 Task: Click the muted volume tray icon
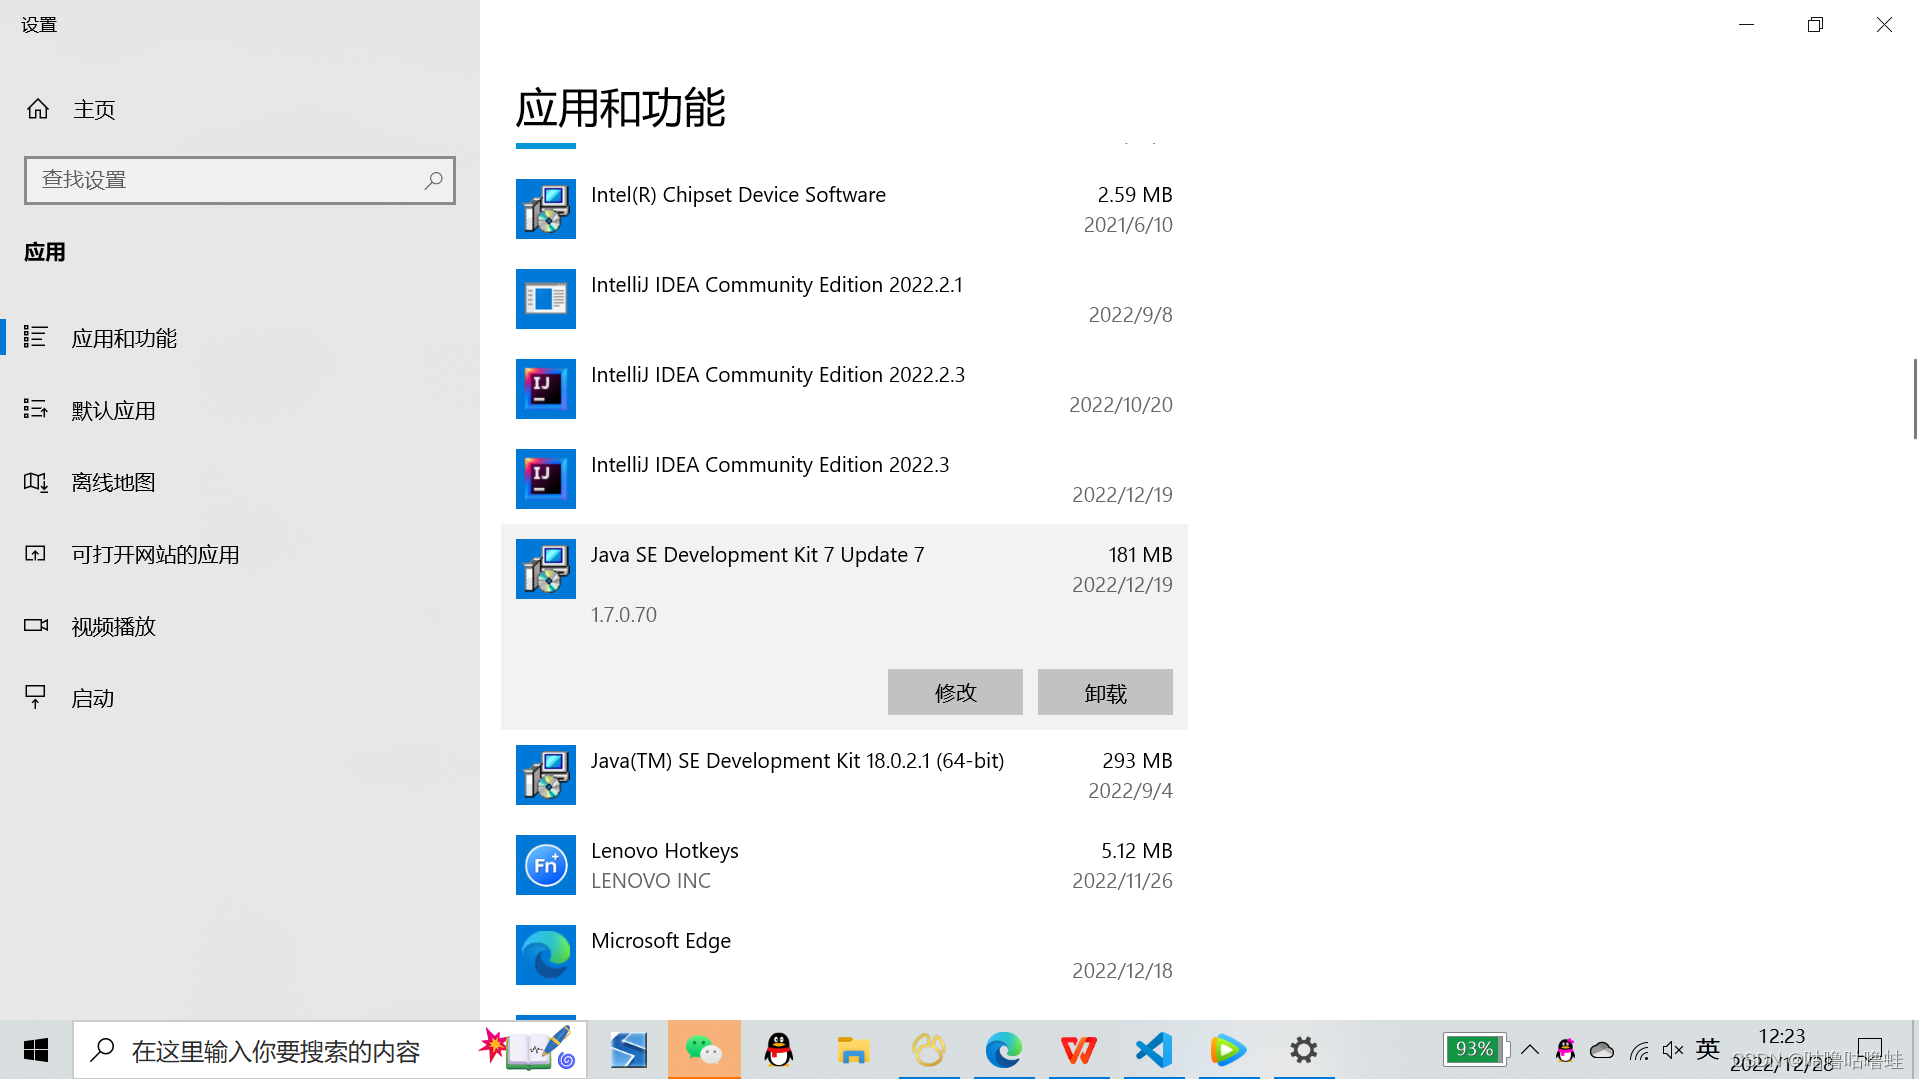tap(1673, 1050)
